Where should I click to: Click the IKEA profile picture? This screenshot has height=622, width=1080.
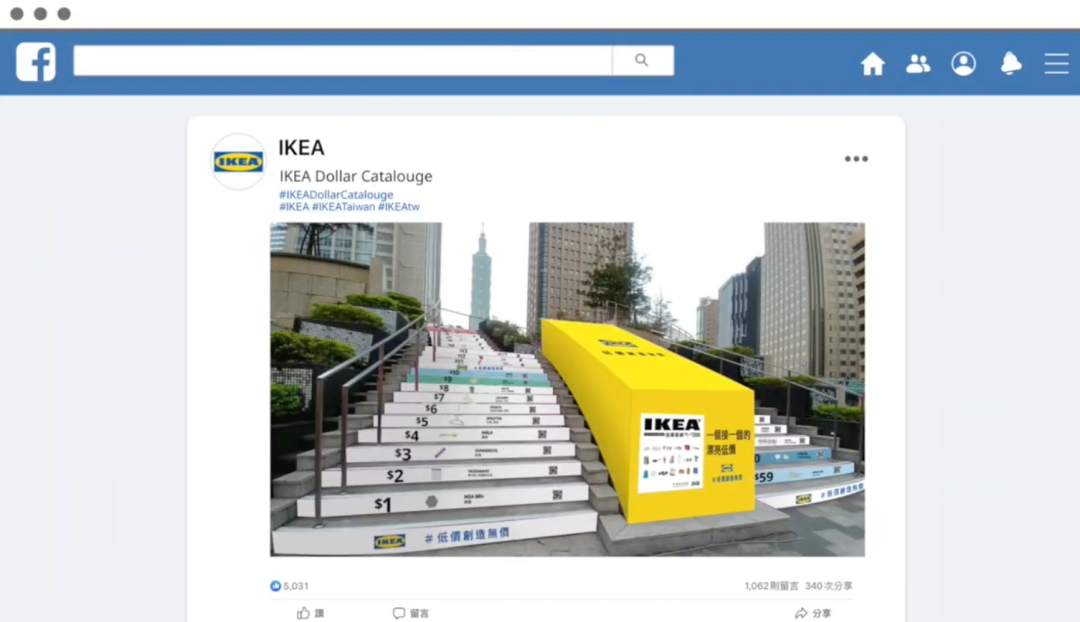point(238,162)
